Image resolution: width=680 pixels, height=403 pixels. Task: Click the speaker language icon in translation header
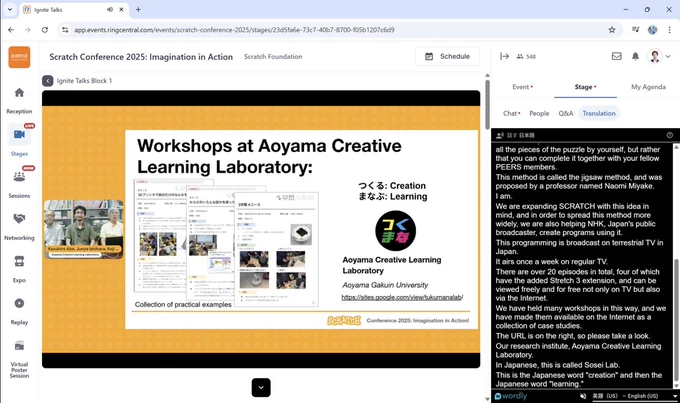pyautogui.click(x=500, y=135)
